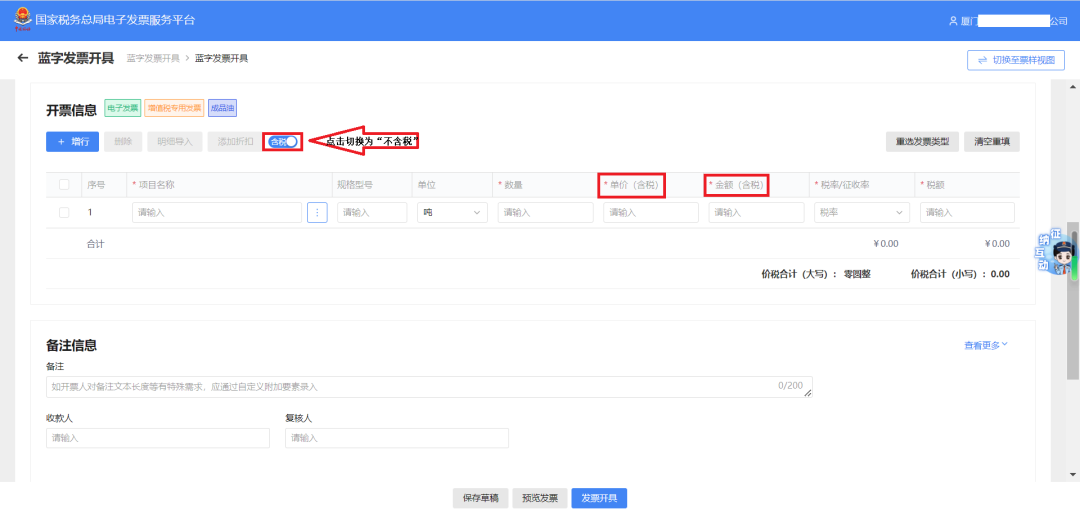The image size is (1080, 514).
Task: Focus the 项目名称 input field
Action: 217,213
